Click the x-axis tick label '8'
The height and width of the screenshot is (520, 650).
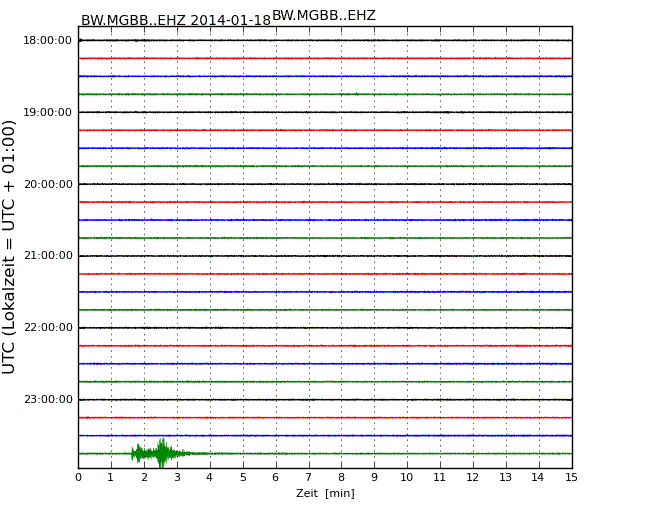click(341, 477)
